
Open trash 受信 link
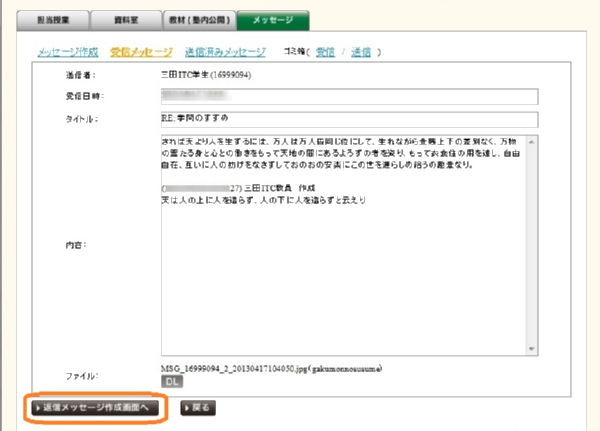[x=325, y=51]
